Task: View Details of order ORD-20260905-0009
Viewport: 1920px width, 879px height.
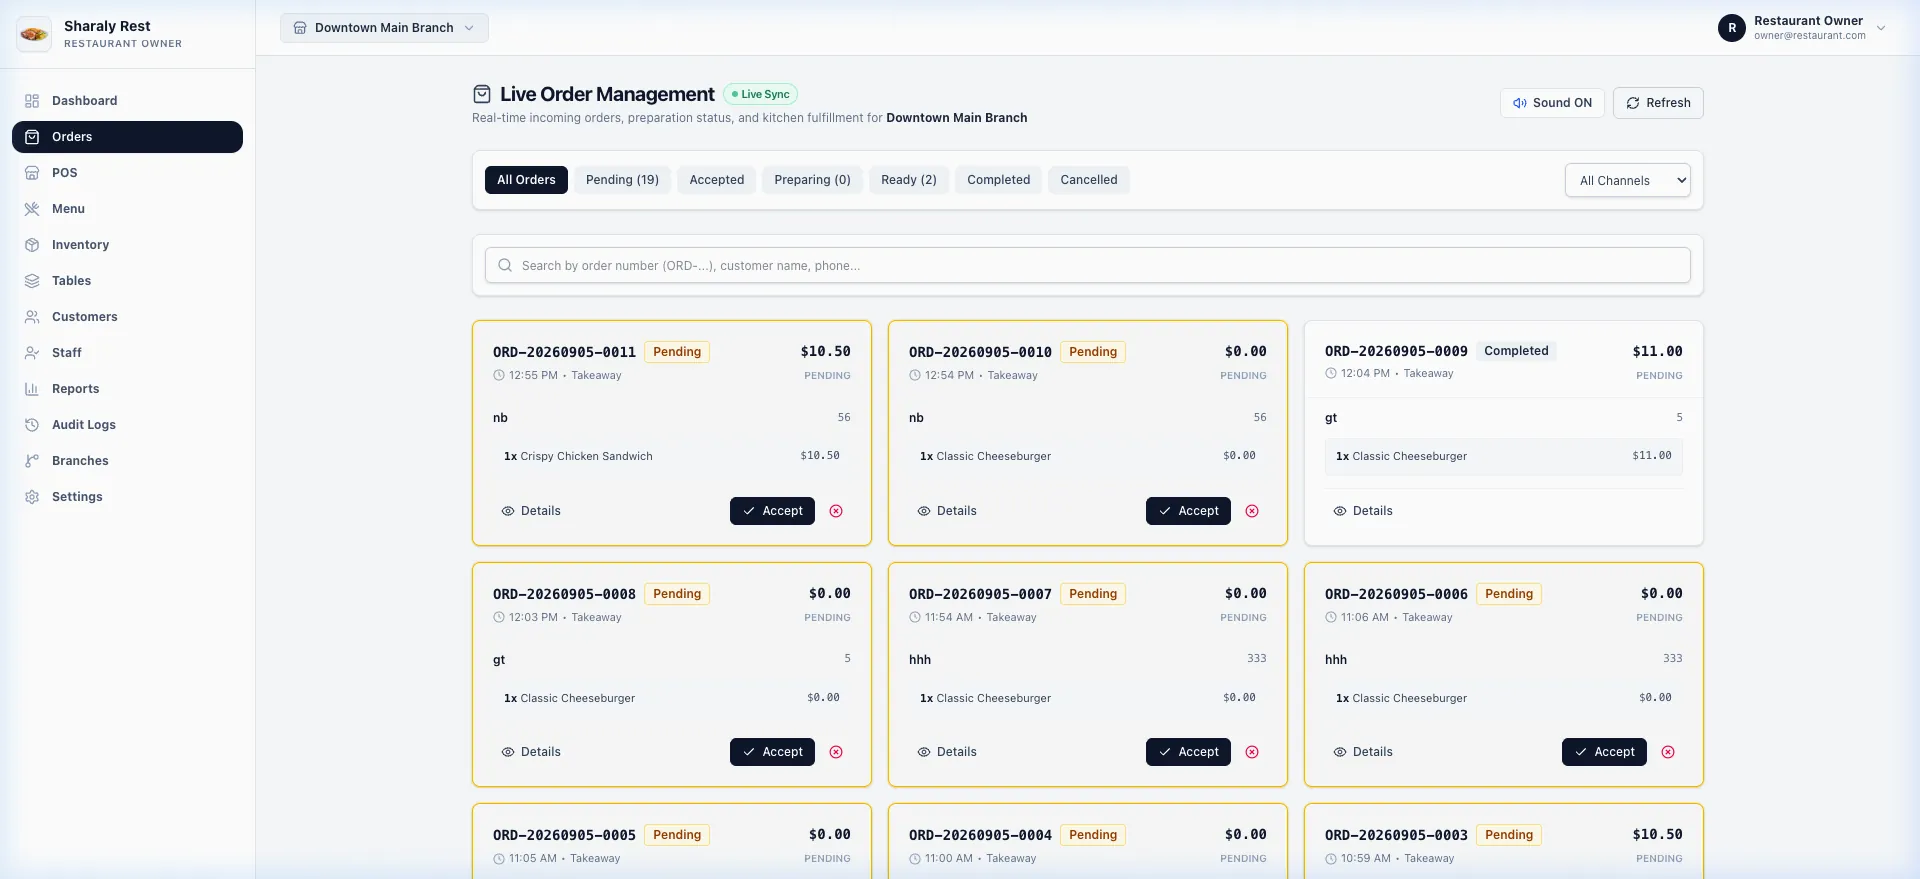Action: (1363, 511)
